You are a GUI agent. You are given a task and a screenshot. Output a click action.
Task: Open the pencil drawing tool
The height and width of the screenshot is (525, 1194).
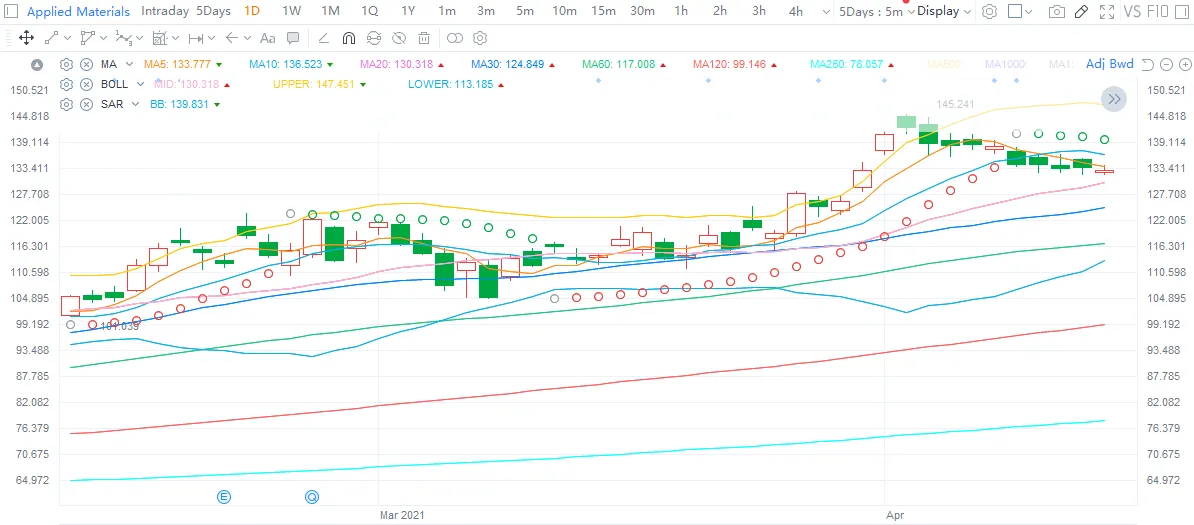click(x=1081, y=11)
